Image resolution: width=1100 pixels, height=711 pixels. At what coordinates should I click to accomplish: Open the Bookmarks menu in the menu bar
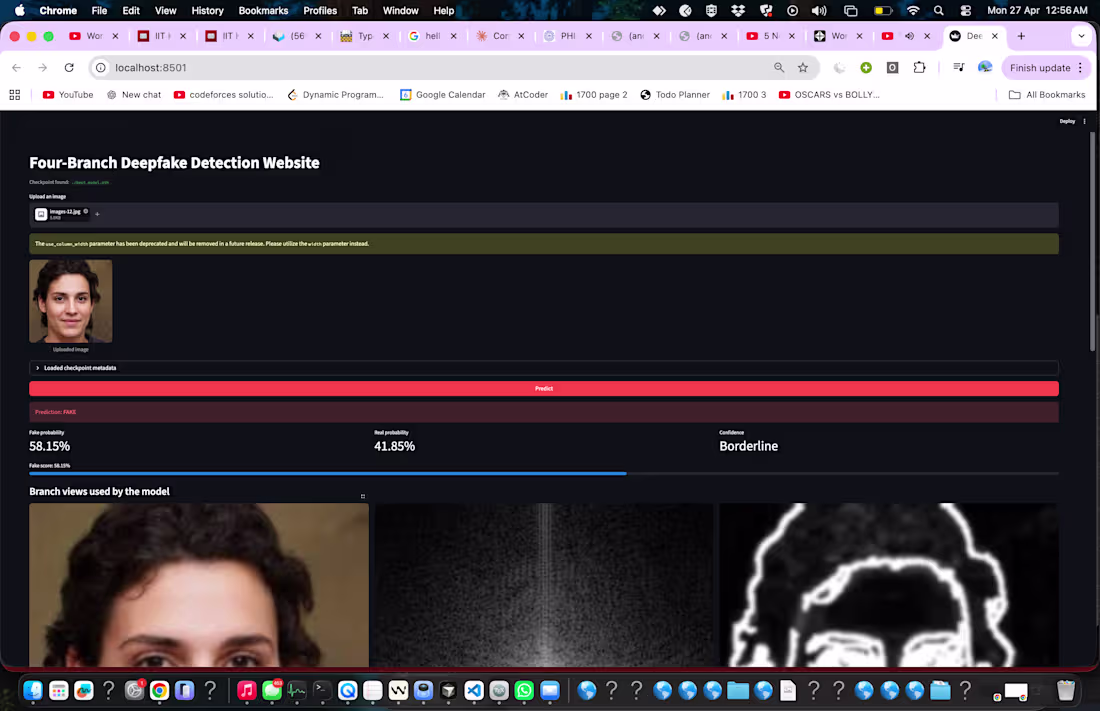[x=263, y=11]
